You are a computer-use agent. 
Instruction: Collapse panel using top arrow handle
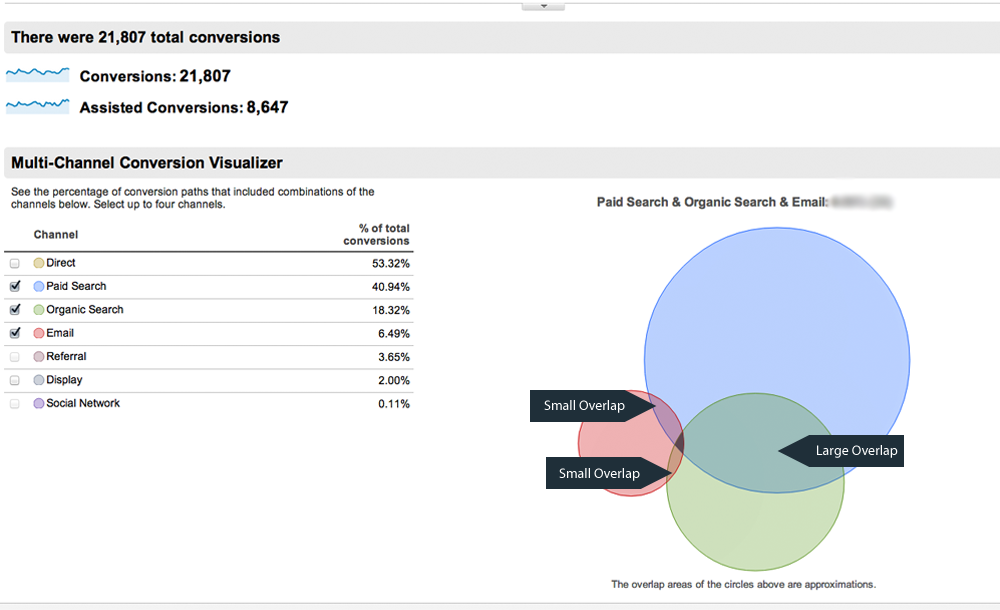click(543, 6)
